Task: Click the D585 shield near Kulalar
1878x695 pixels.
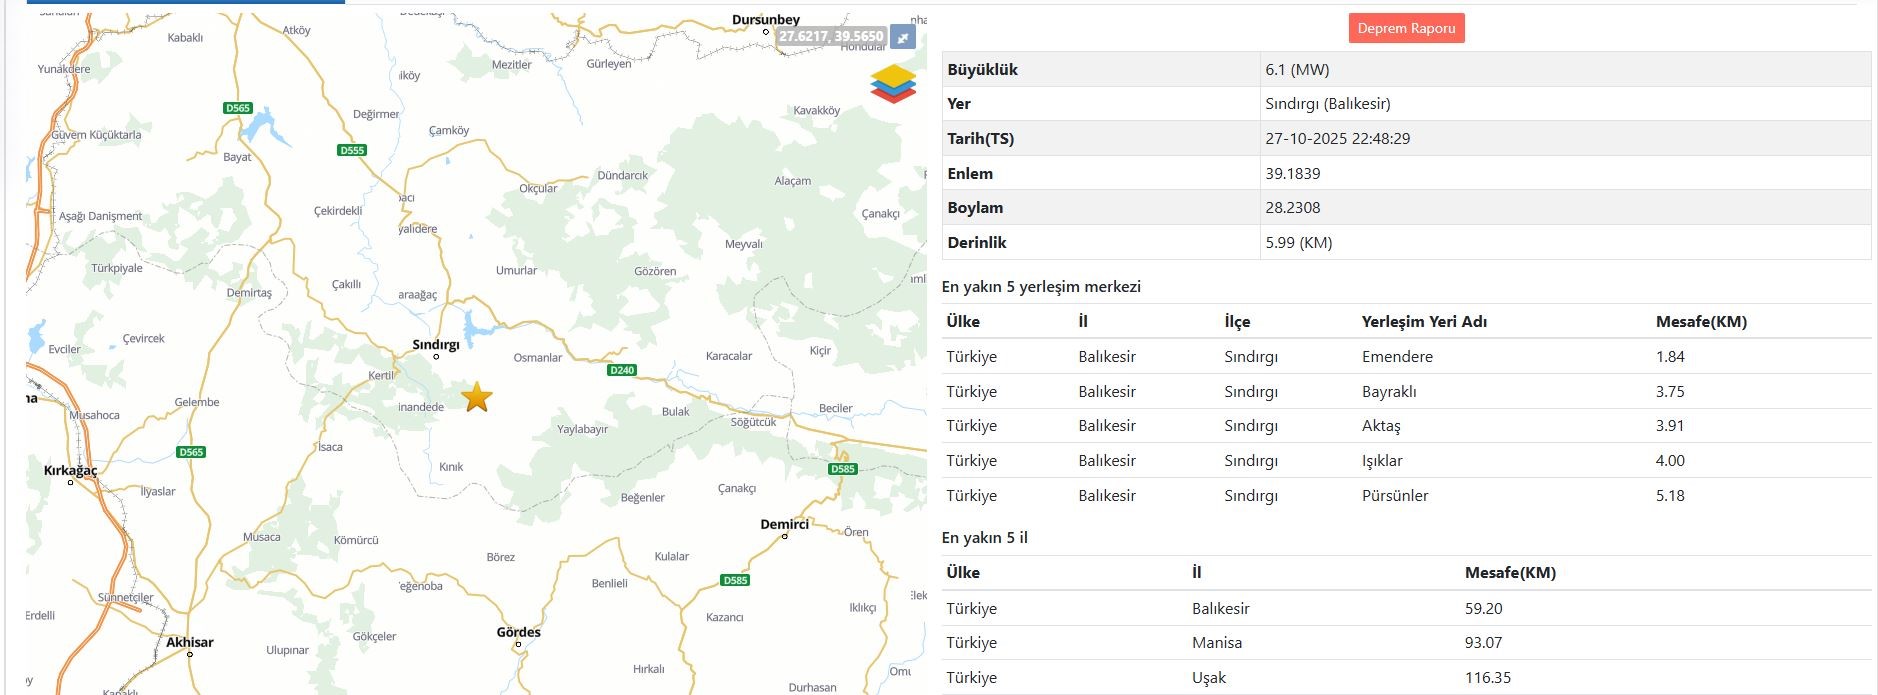Action: [735, 580]
